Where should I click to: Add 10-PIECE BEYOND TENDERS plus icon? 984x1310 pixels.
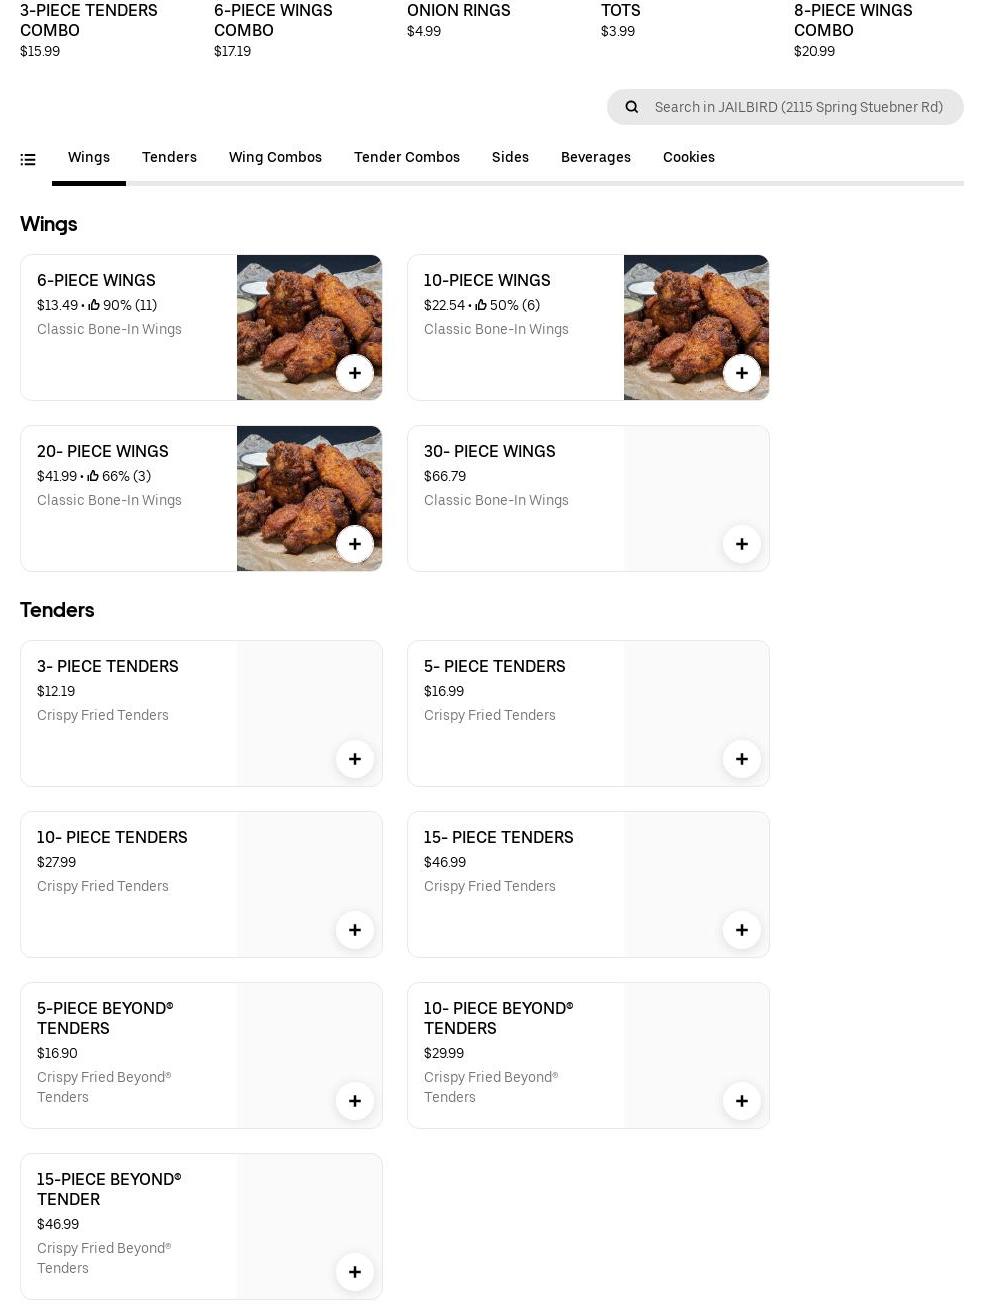[x=742, y=1101]
